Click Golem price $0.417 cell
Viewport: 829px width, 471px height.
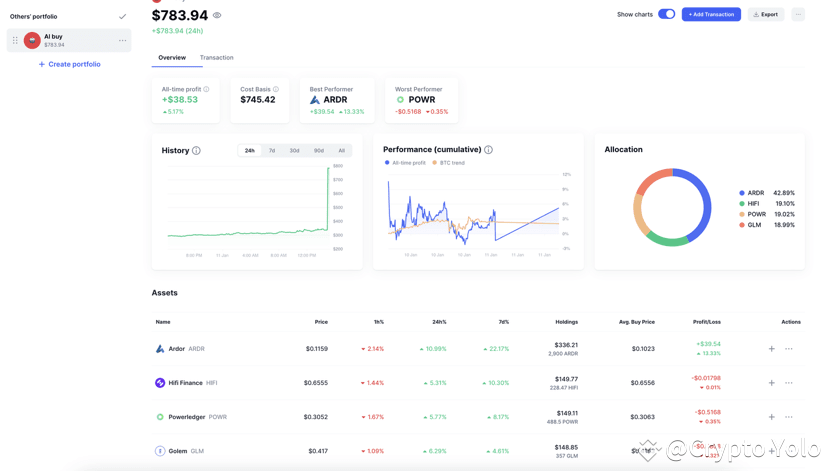(x=318, y=451)
